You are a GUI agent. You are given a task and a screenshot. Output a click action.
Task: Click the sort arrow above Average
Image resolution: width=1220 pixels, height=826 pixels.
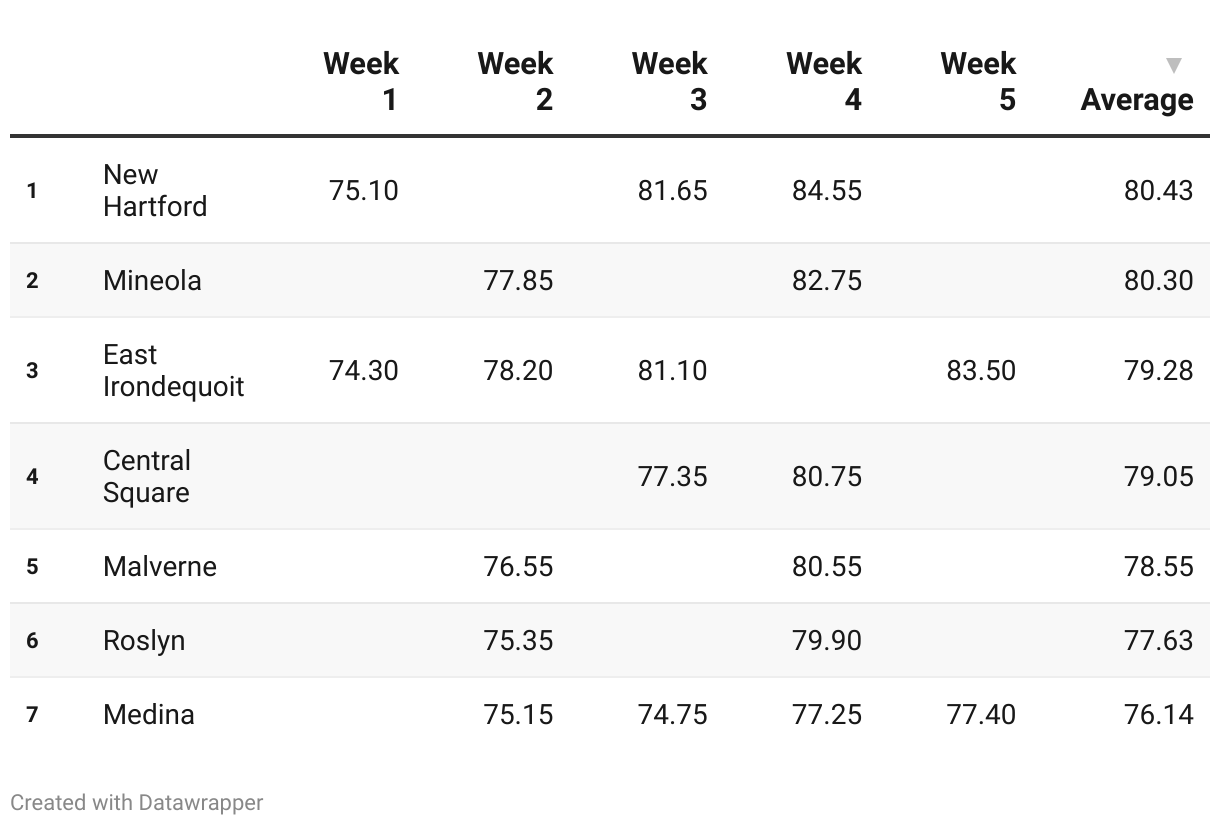tap(1174, 66)
